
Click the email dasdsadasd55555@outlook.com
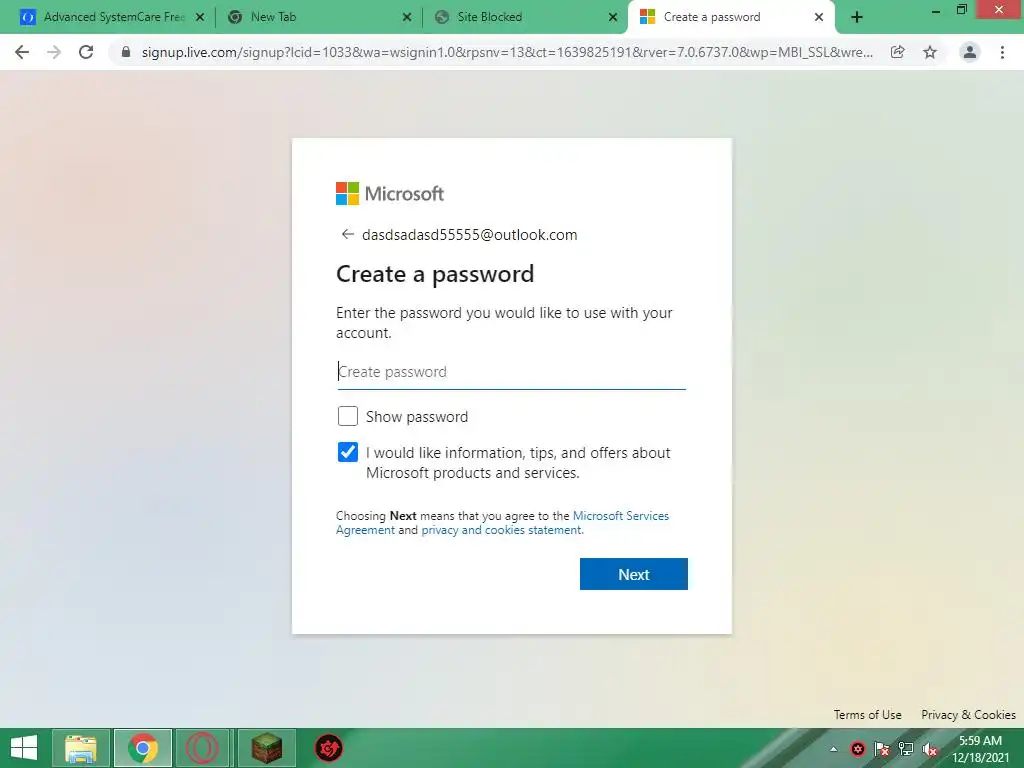[x=470, y=234]
